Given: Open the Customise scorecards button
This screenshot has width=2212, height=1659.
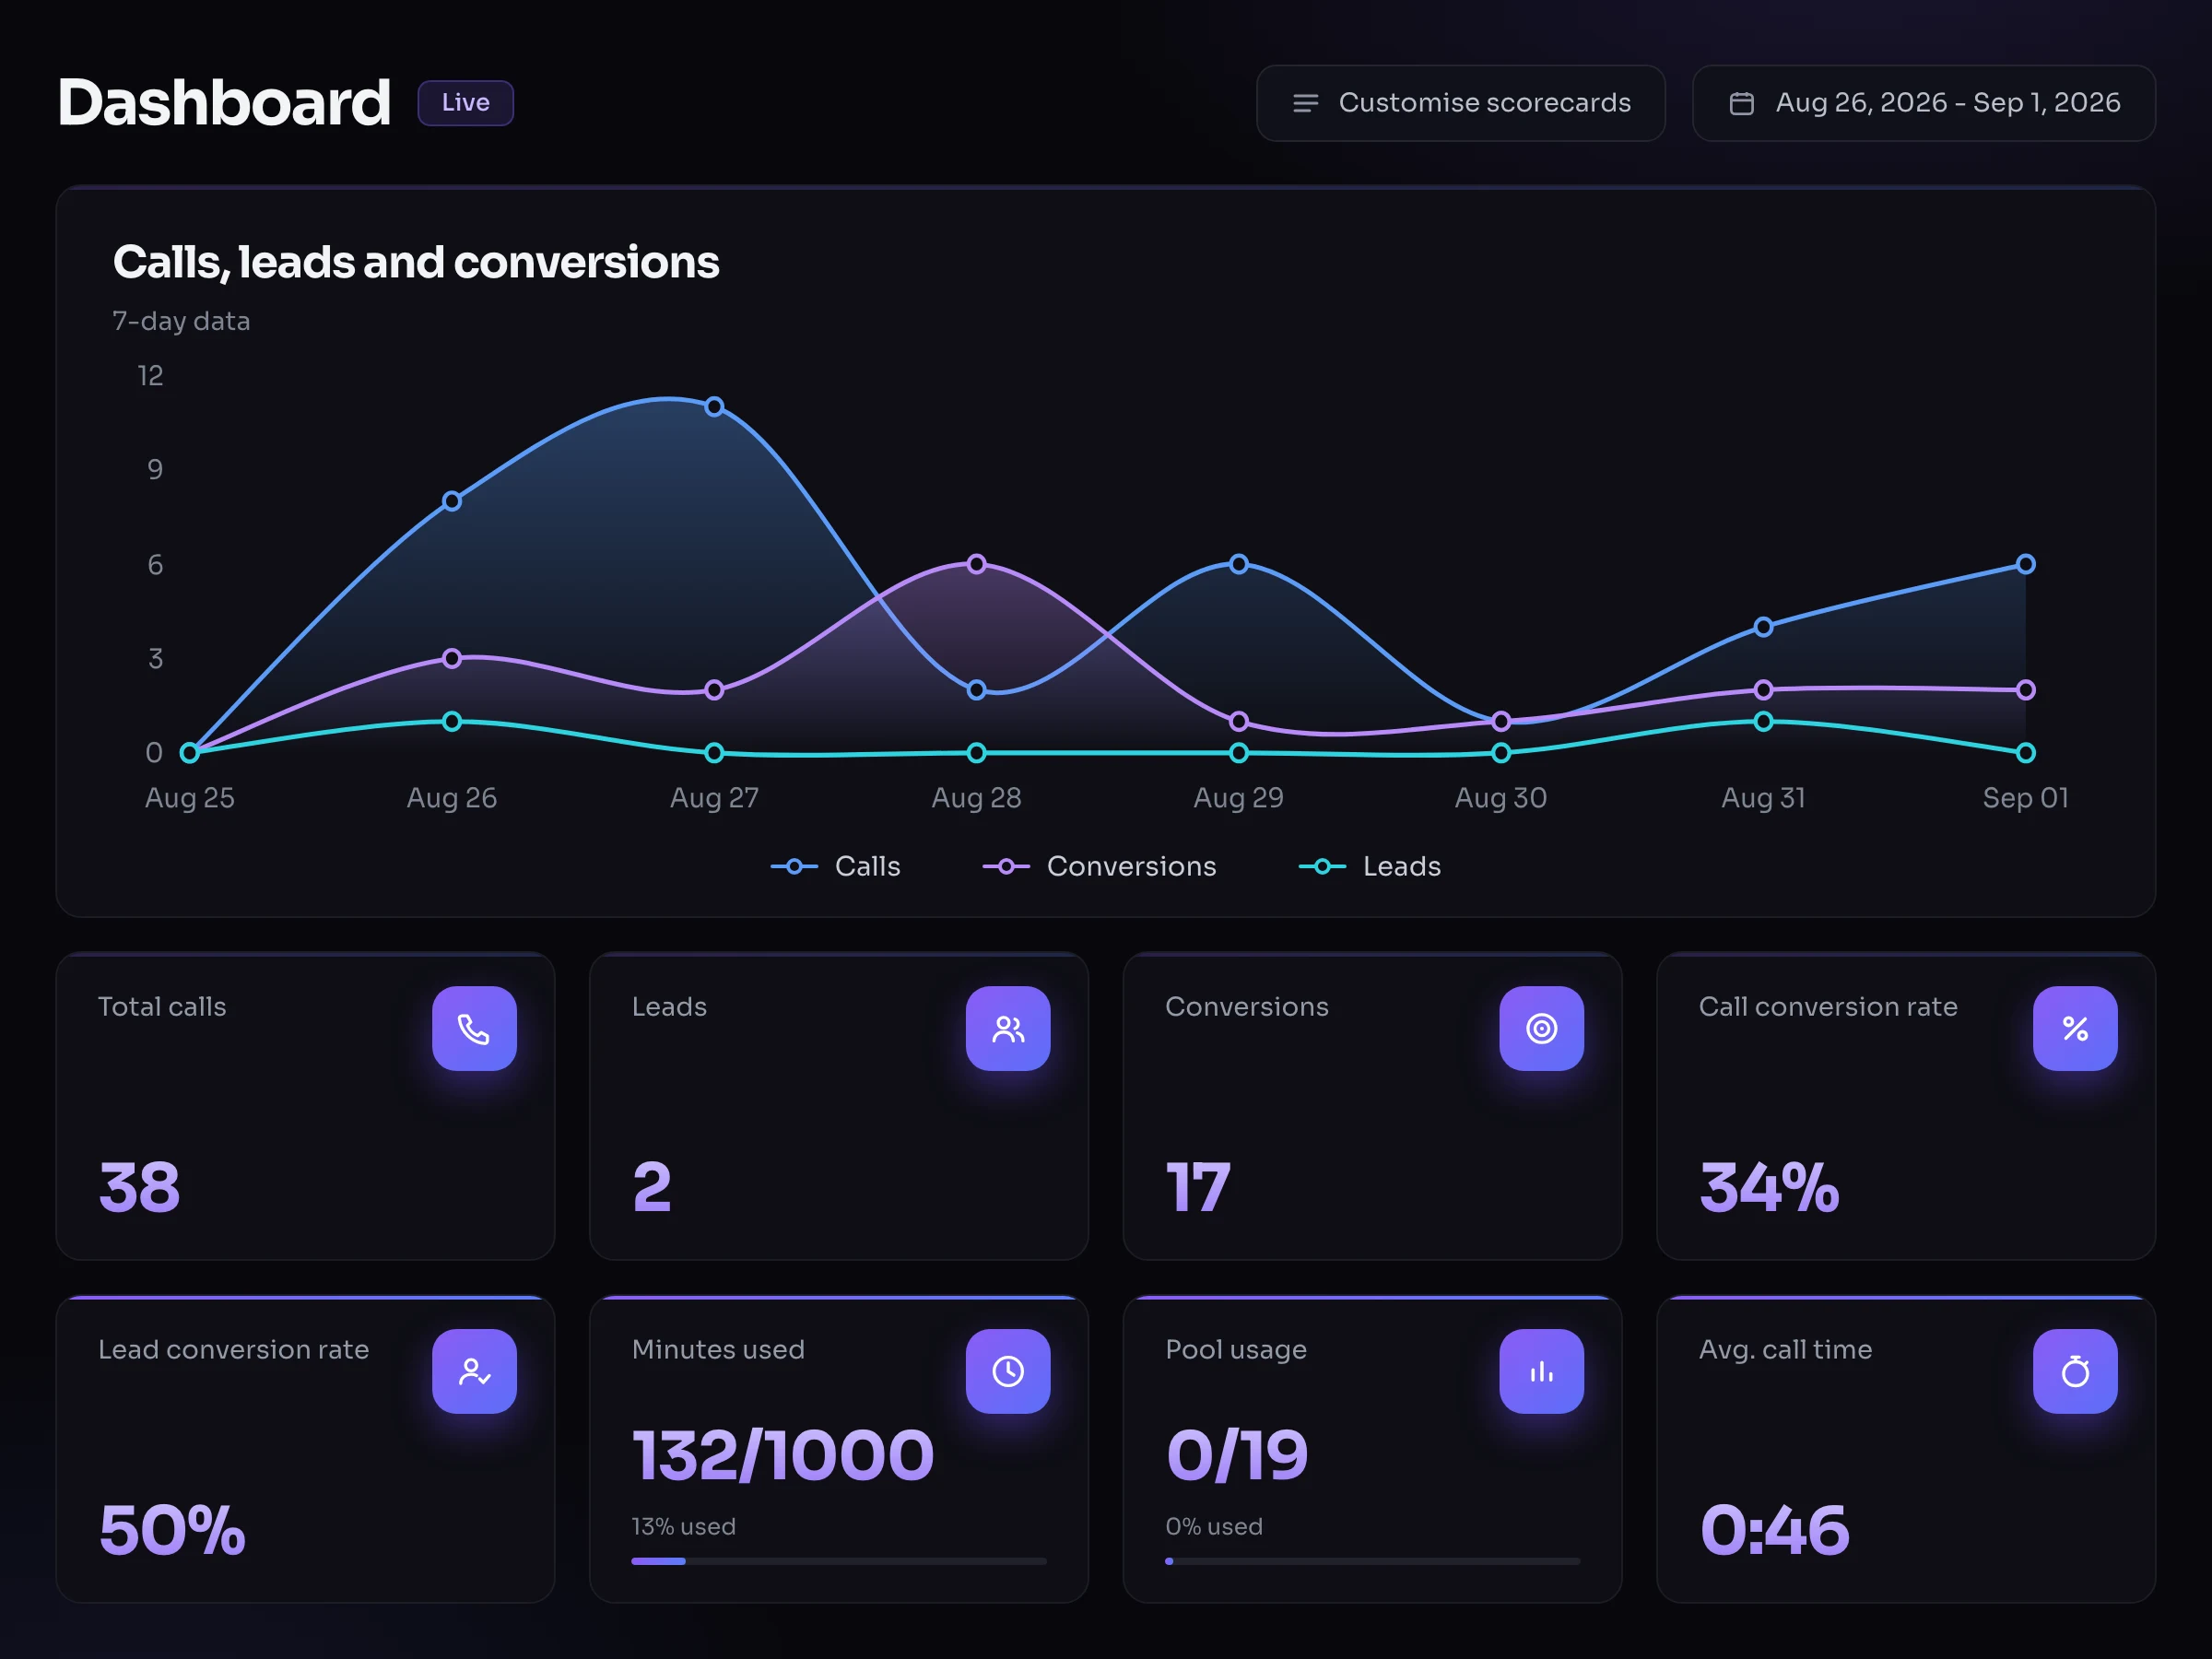Looking at the screenshot, I should point(1460,103).
